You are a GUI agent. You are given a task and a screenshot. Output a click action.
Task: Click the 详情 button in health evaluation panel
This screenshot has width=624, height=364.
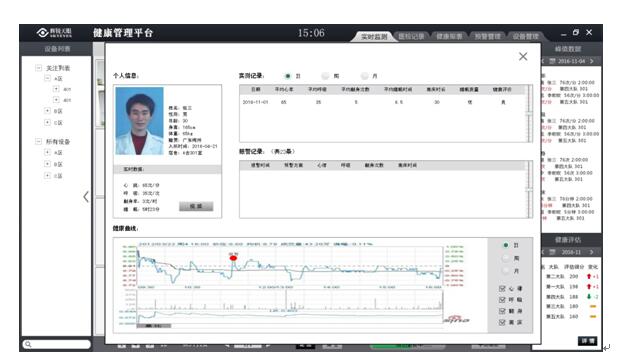[x=587, y=341]
